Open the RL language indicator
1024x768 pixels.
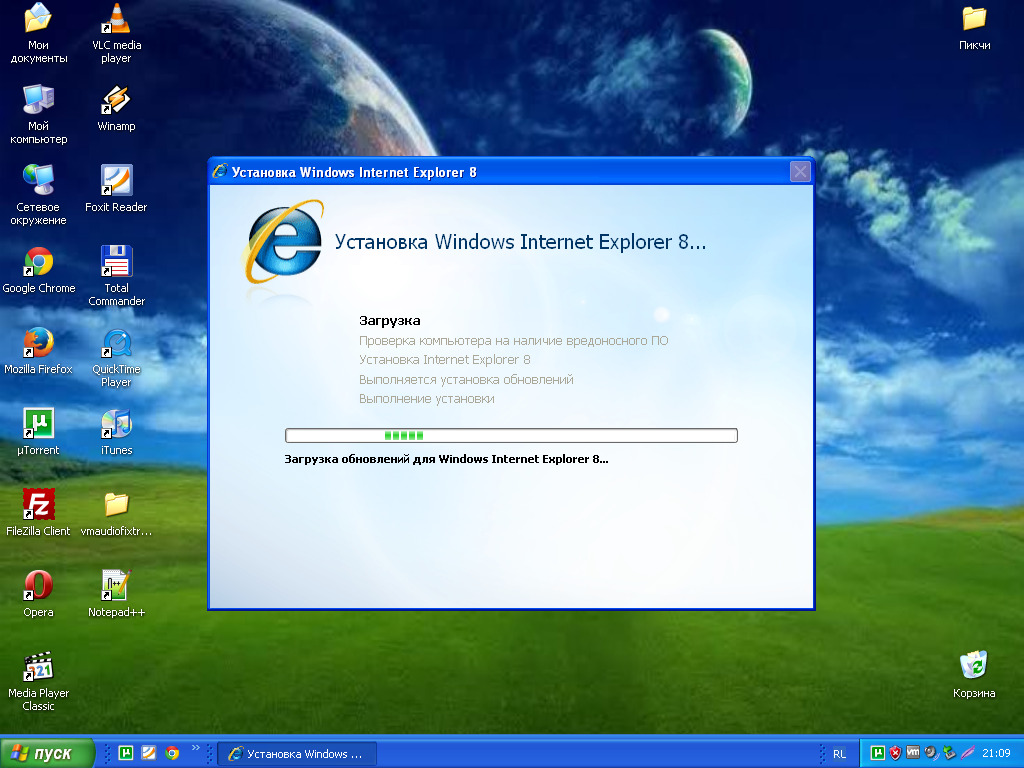[839, 754]
